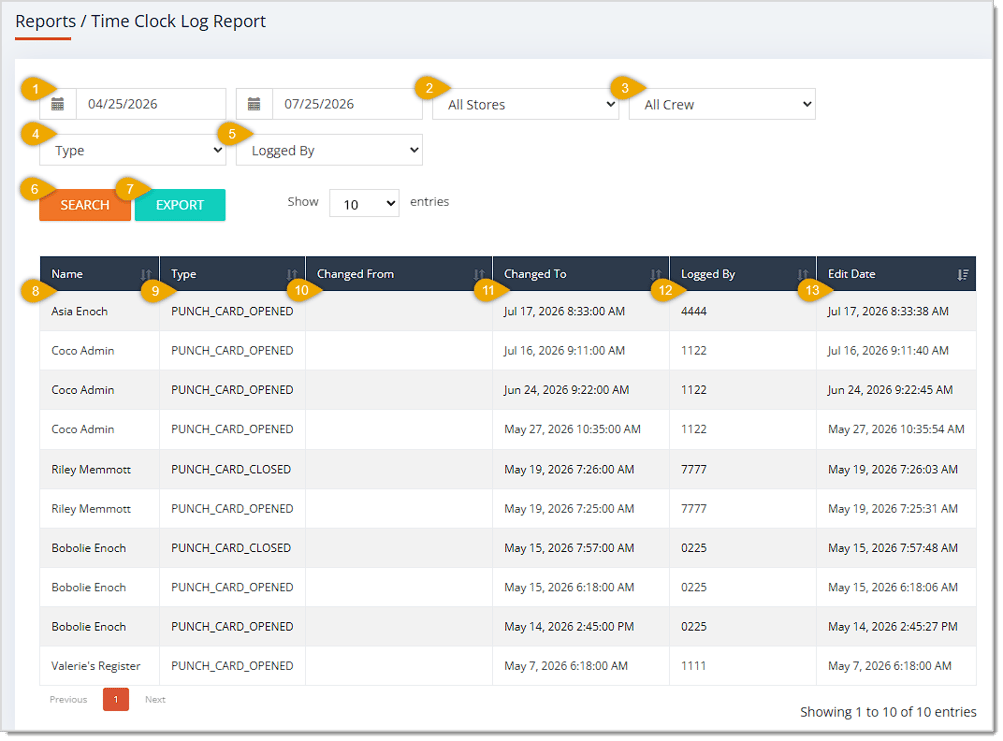Sort the table by the Changed From column

click(x=399, y=275)
